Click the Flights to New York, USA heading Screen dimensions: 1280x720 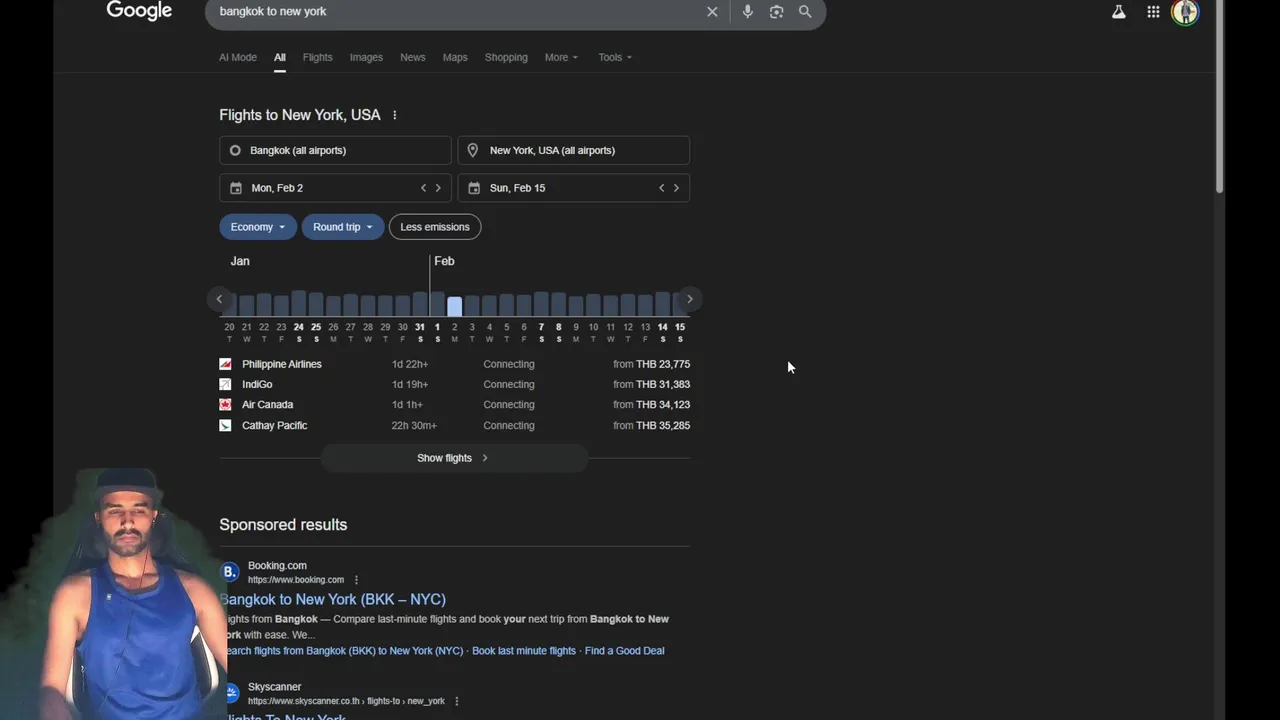[x=300, y=115]
